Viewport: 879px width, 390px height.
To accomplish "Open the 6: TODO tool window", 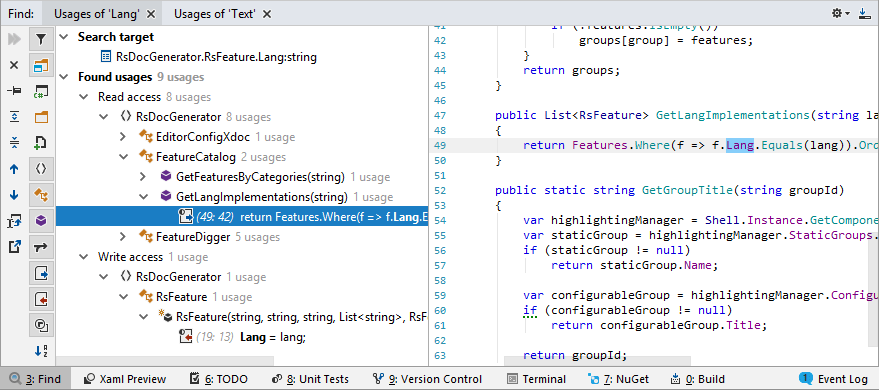I will [218, 379].
